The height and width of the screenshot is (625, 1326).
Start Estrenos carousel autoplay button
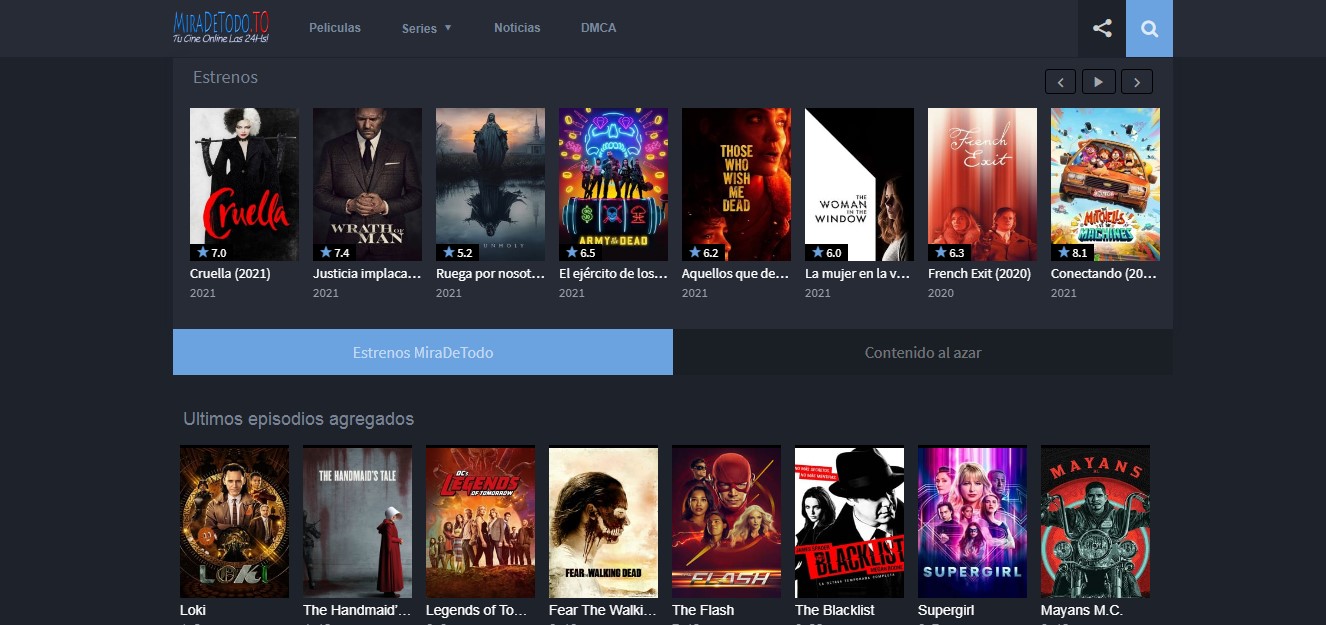click(1098, 82)
